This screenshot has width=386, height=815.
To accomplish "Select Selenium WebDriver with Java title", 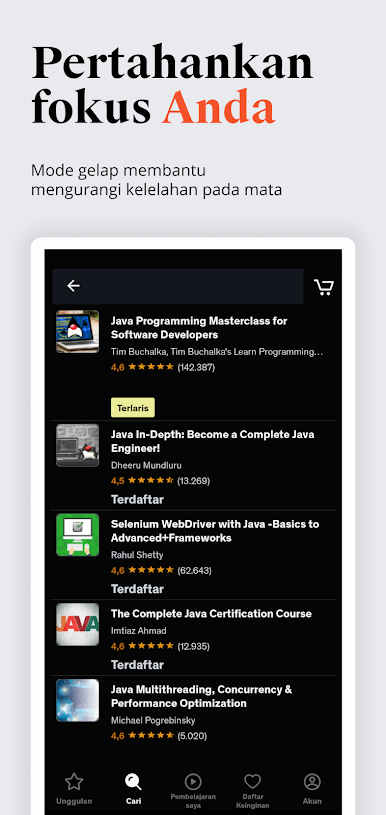I will 215,531.
